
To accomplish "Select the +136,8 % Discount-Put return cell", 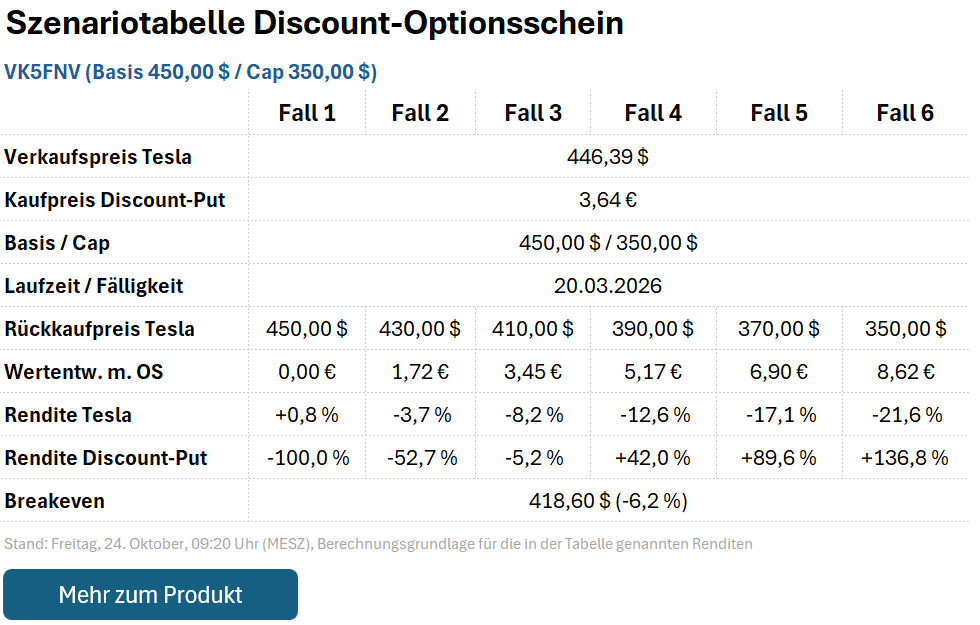I will (x=905, y=458).
